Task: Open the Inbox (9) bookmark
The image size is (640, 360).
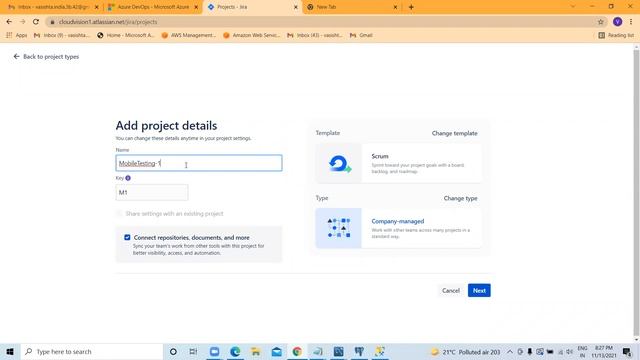Action: 62,35
